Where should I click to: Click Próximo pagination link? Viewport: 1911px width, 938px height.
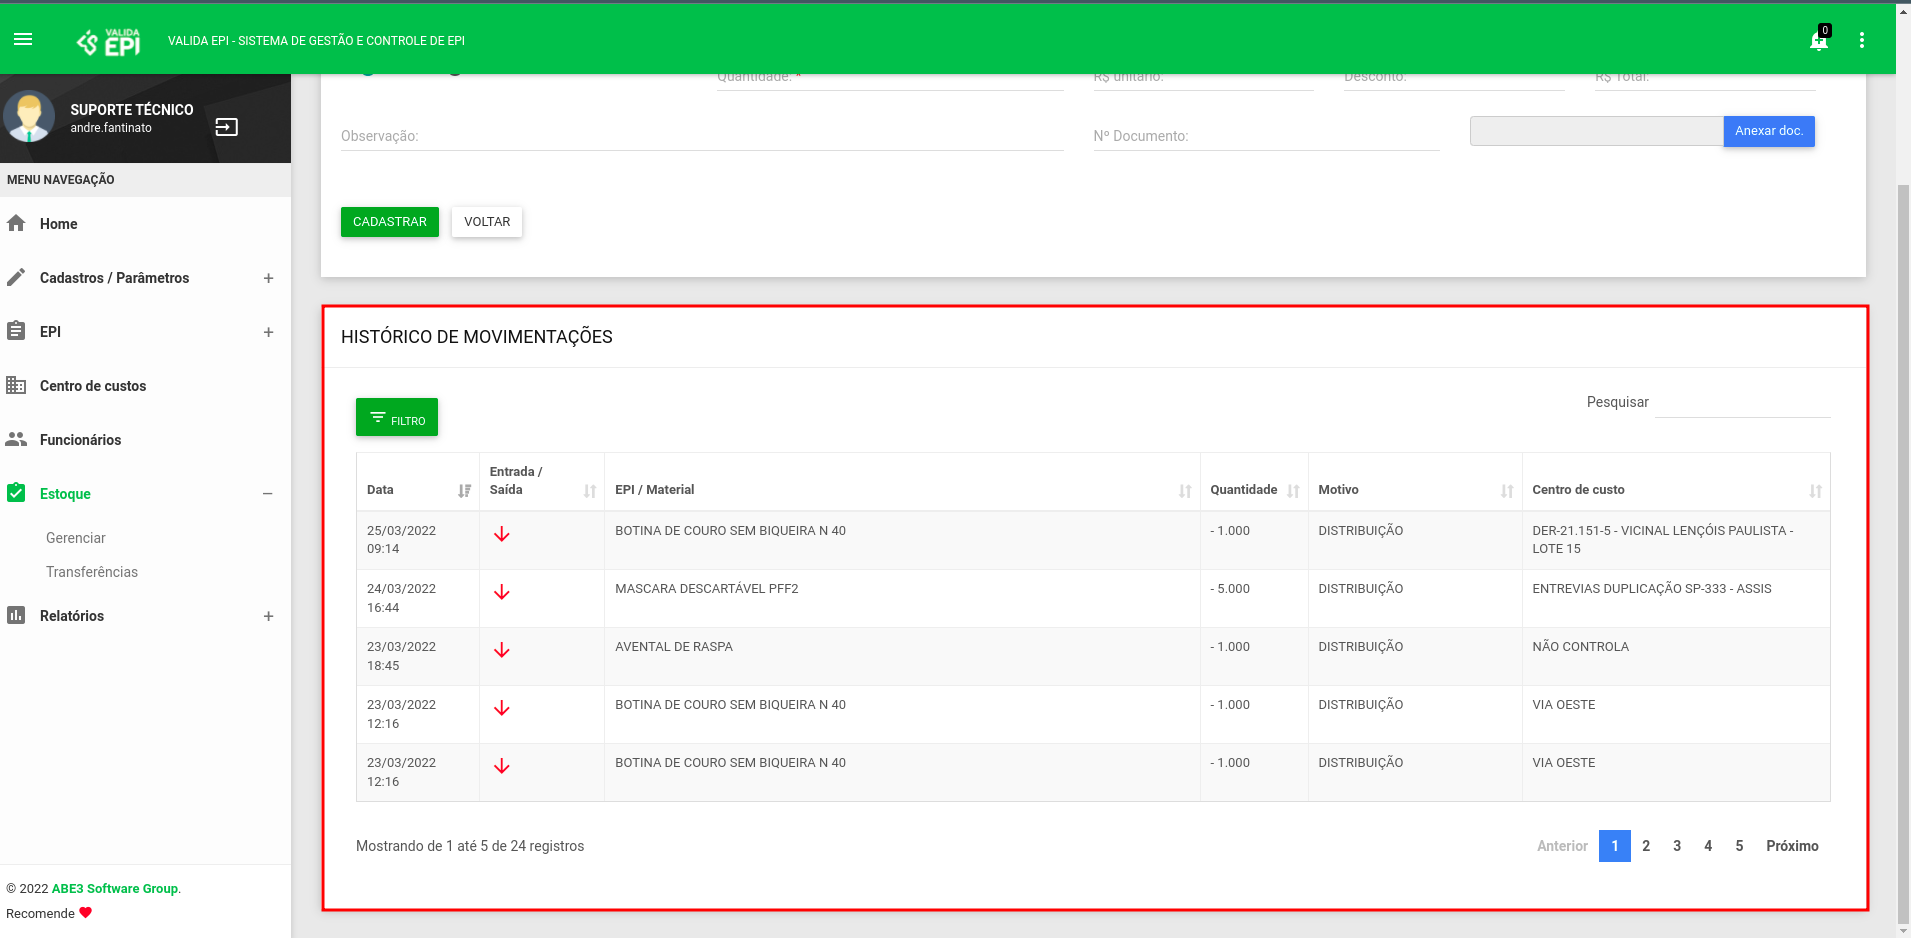1792,846
